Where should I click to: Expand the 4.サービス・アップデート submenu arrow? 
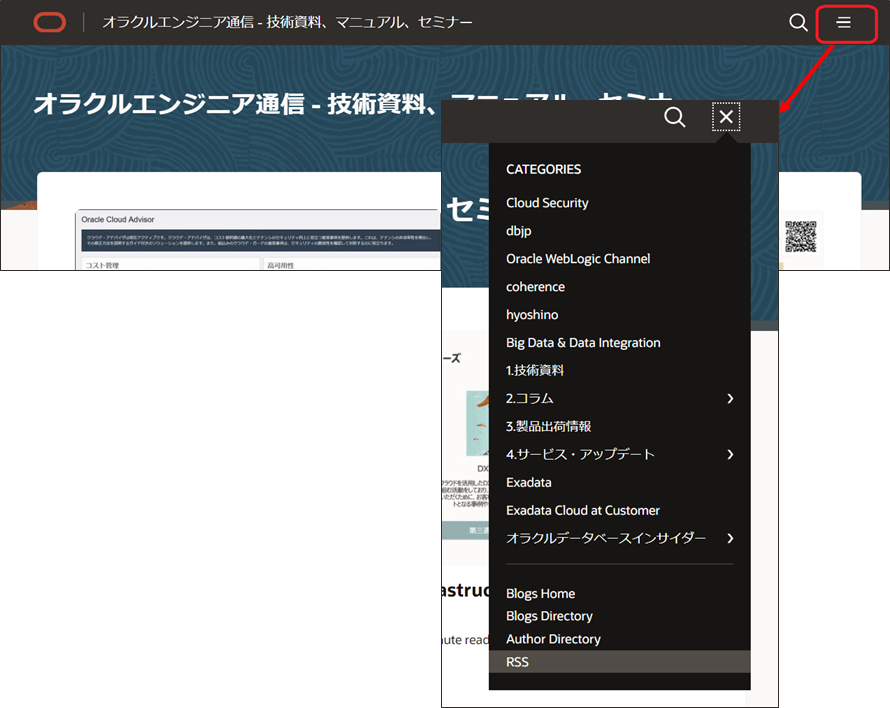click(x=730, y=455)
